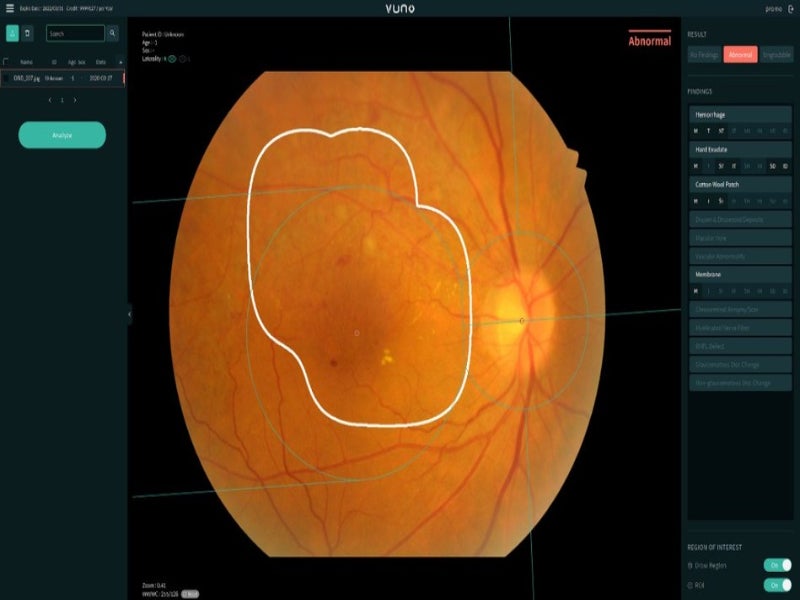This screenshot has height=600, width=800.
Task: Click the Membrane finding button
Action: tap(740, 274)
